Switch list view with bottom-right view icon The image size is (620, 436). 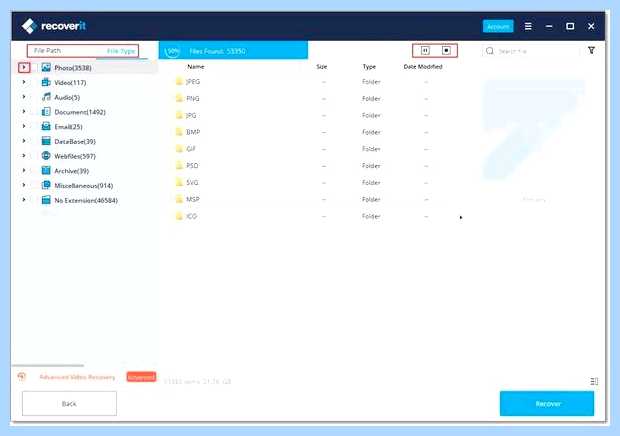[594, 381]
